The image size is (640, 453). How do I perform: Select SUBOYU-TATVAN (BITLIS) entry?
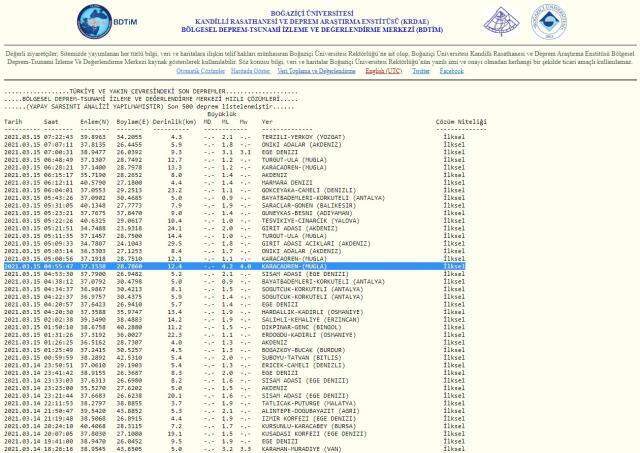(302, 358)
